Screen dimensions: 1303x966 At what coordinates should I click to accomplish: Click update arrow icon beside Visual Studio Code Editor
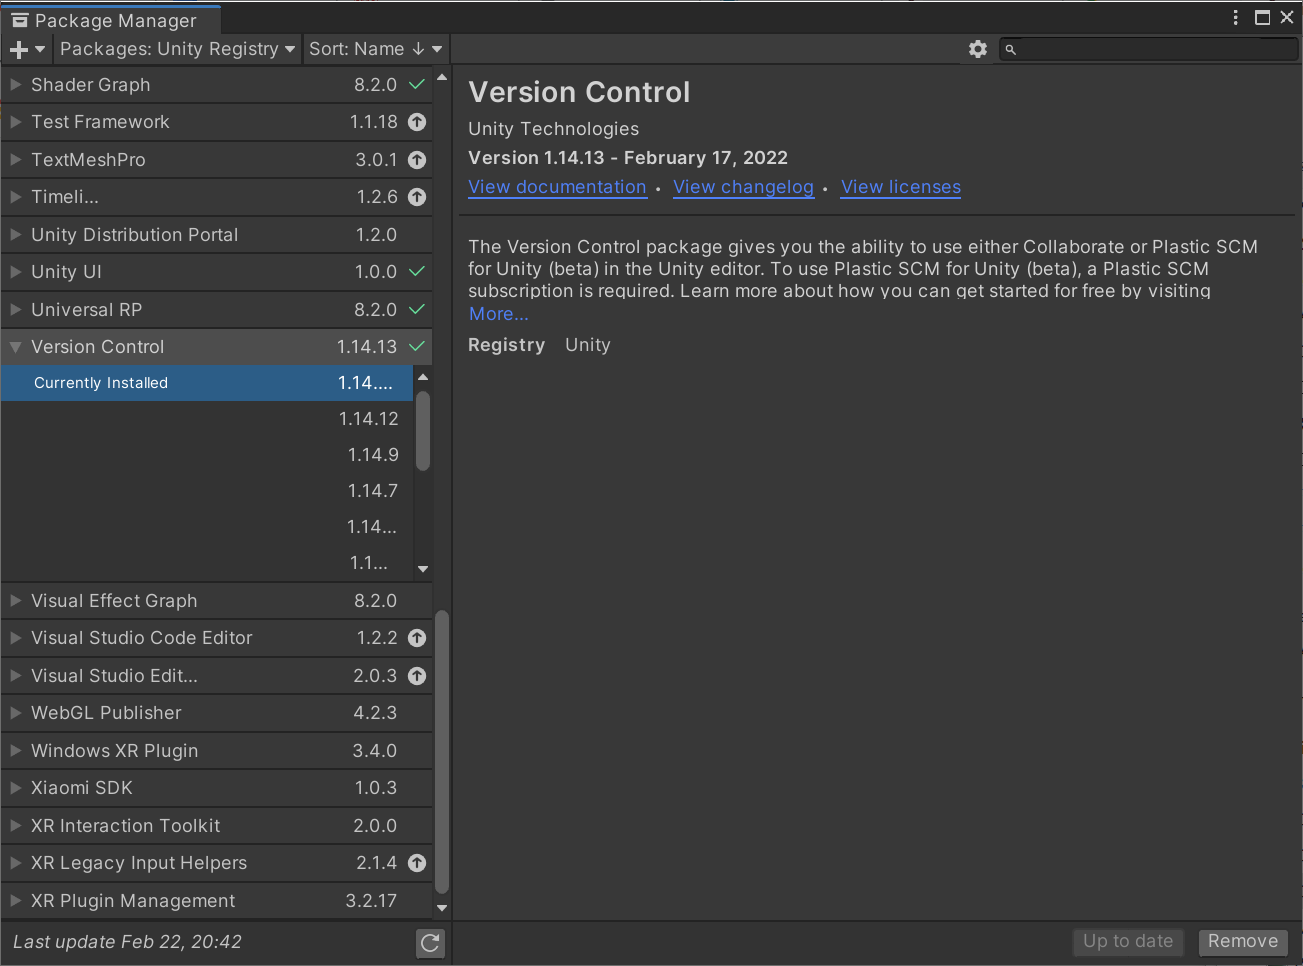[x=417, y=638]
